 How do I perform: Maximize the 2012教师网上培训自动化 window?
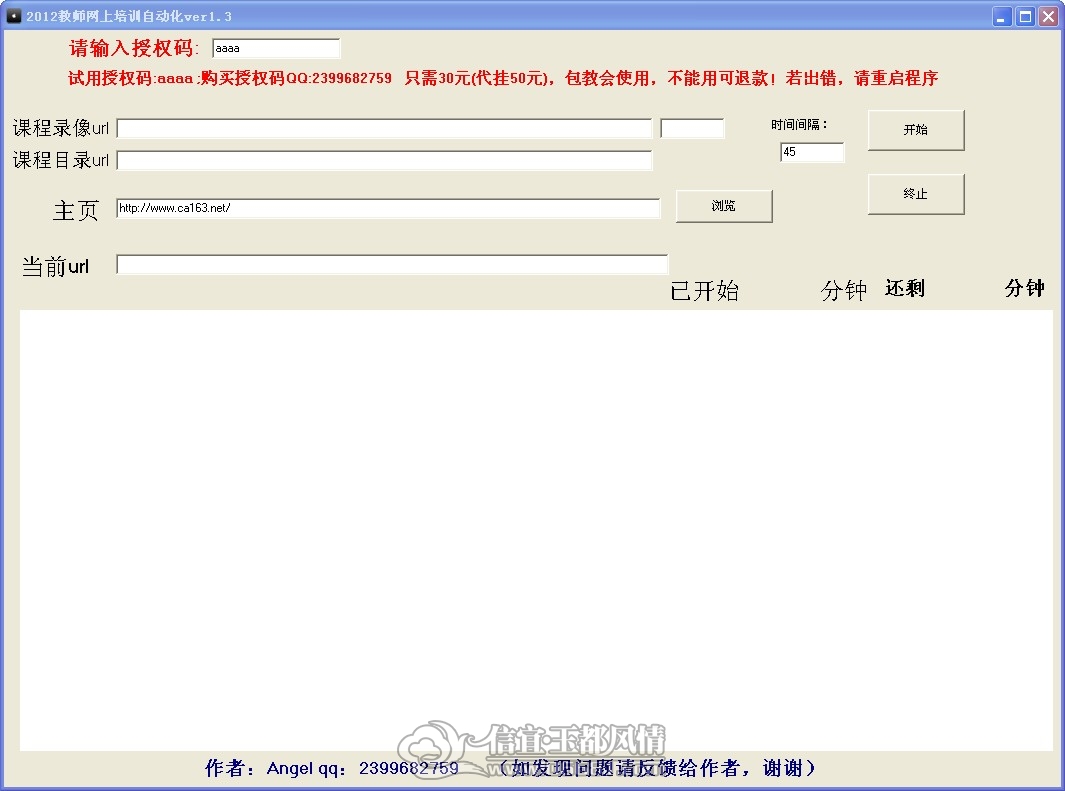click(x=1025, y=16)
